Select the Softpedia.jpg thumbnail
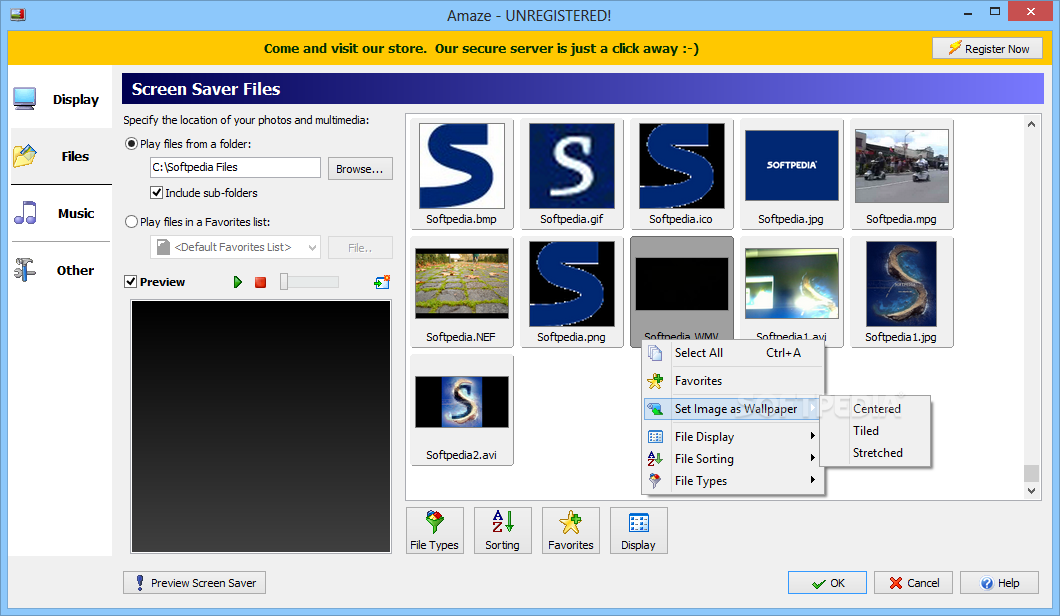This screenshot has height=616, width=1060. click(792, 174)
